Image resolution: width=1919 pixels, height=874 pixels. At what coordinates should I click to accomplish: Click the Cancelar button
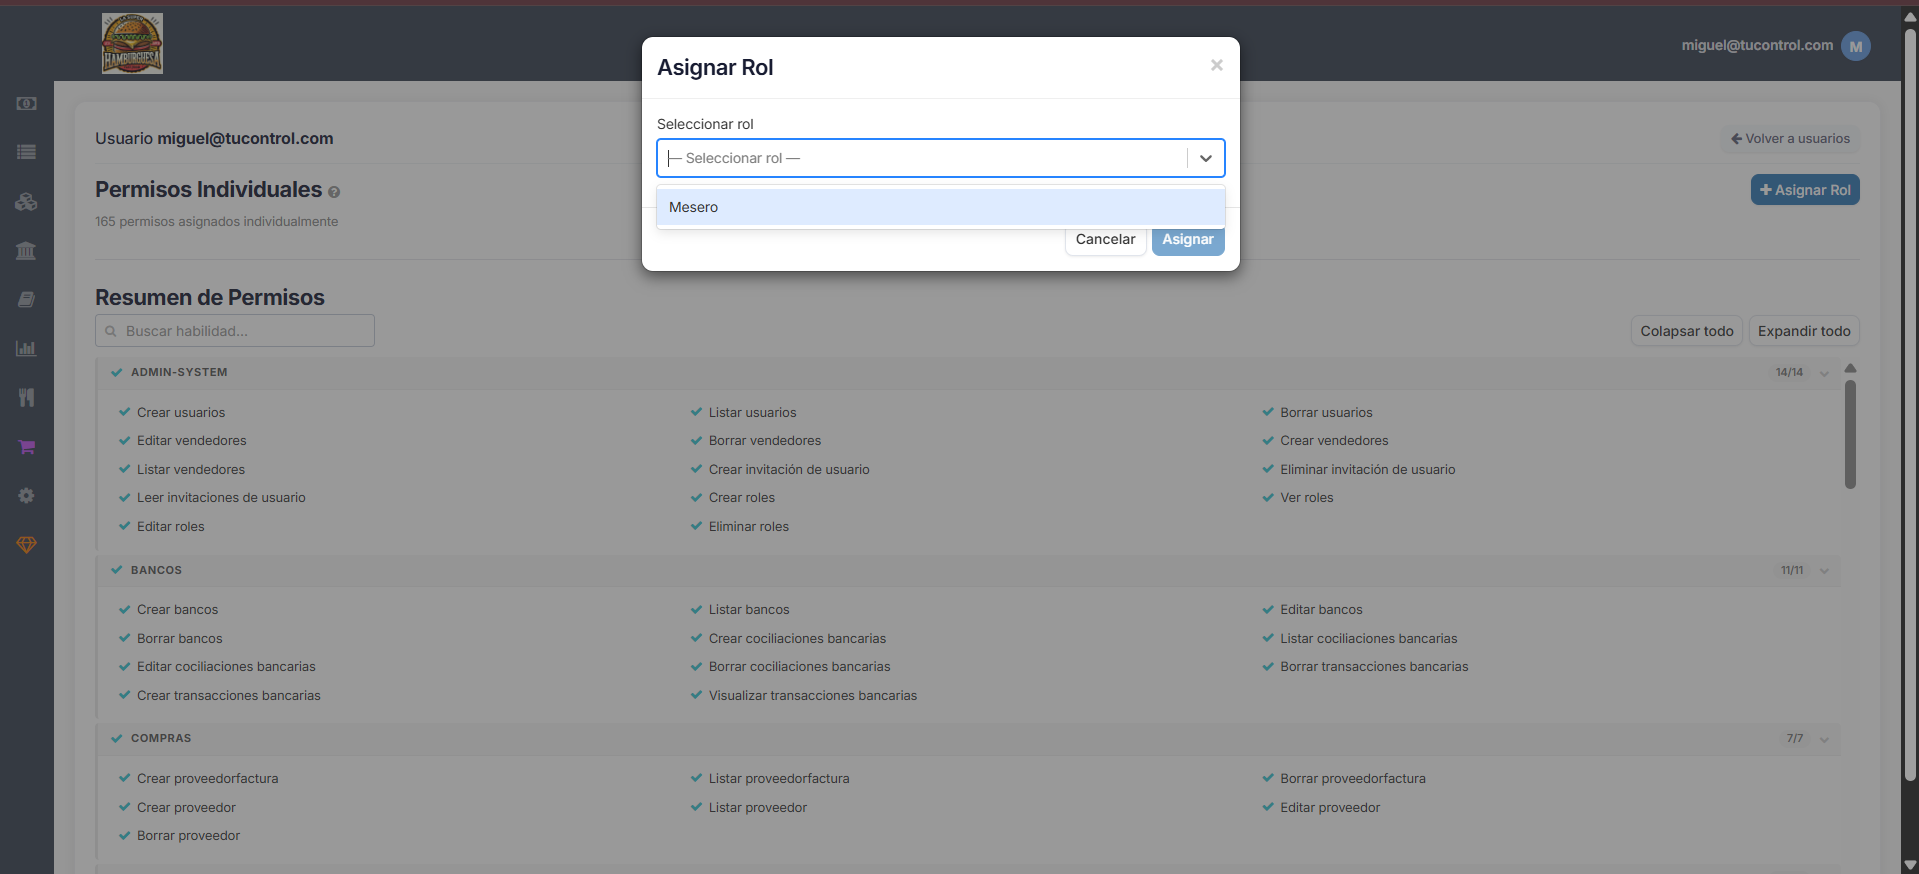(1105, 240)
